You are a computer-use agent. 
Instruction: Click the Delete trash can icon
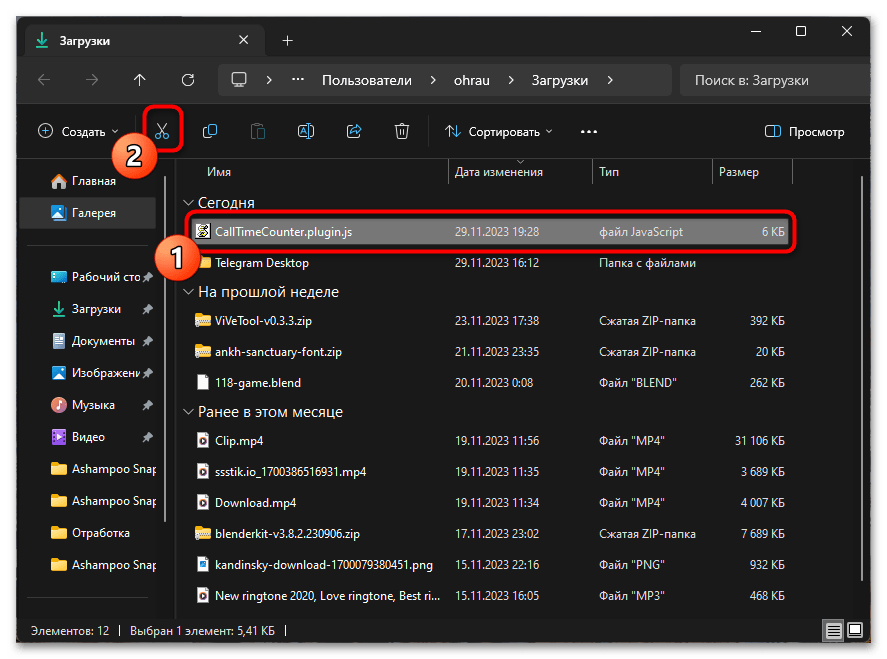pos(402,131)
